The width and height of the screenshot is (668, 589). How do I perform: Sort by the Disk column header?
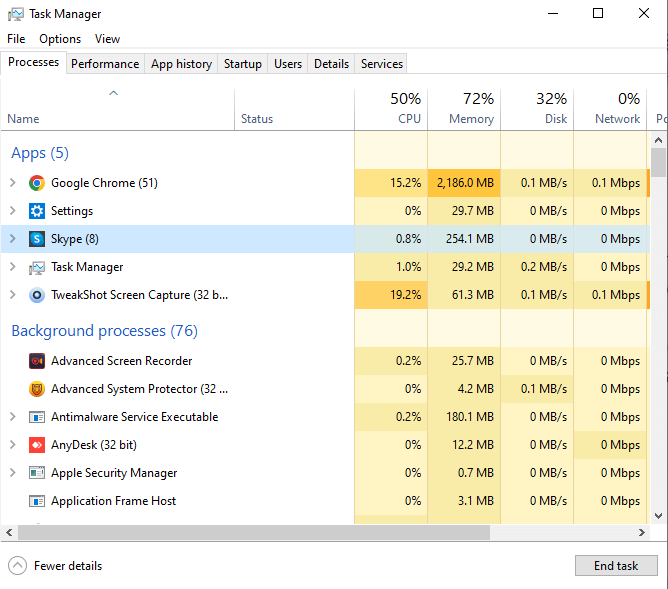[x=537, y=109]
